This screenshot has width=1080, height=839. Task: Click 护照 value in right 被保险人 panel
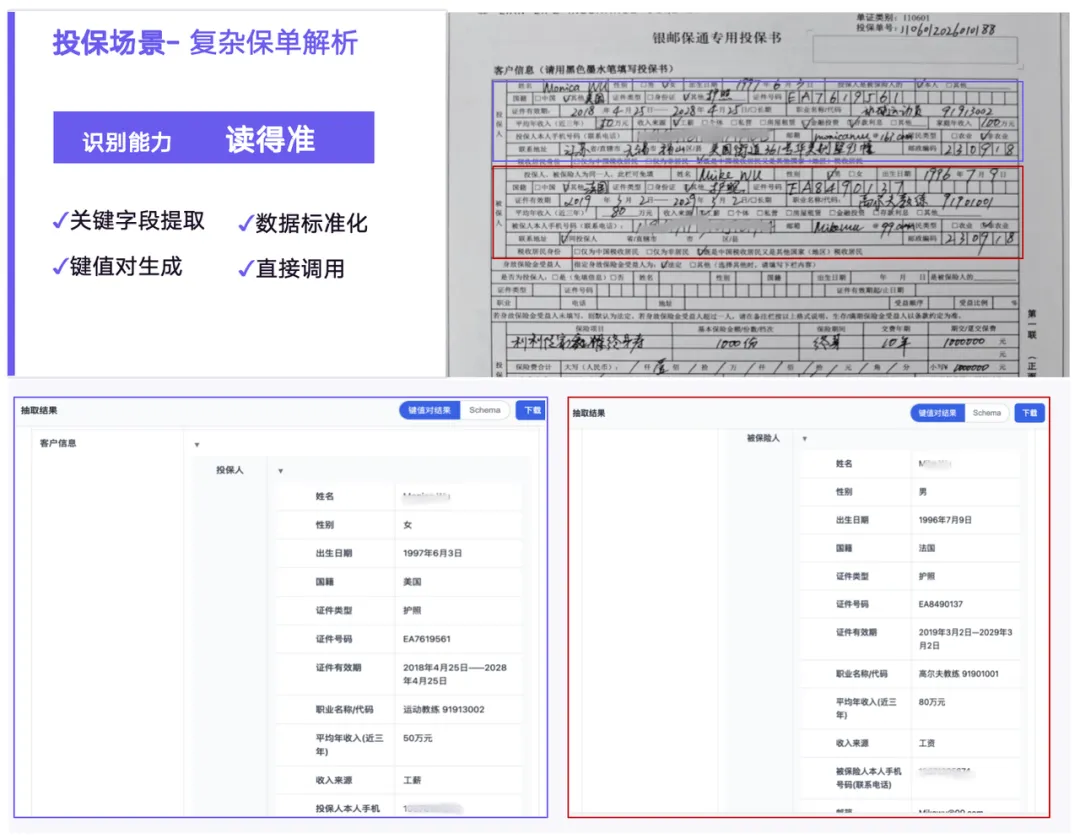coord(927,576)
